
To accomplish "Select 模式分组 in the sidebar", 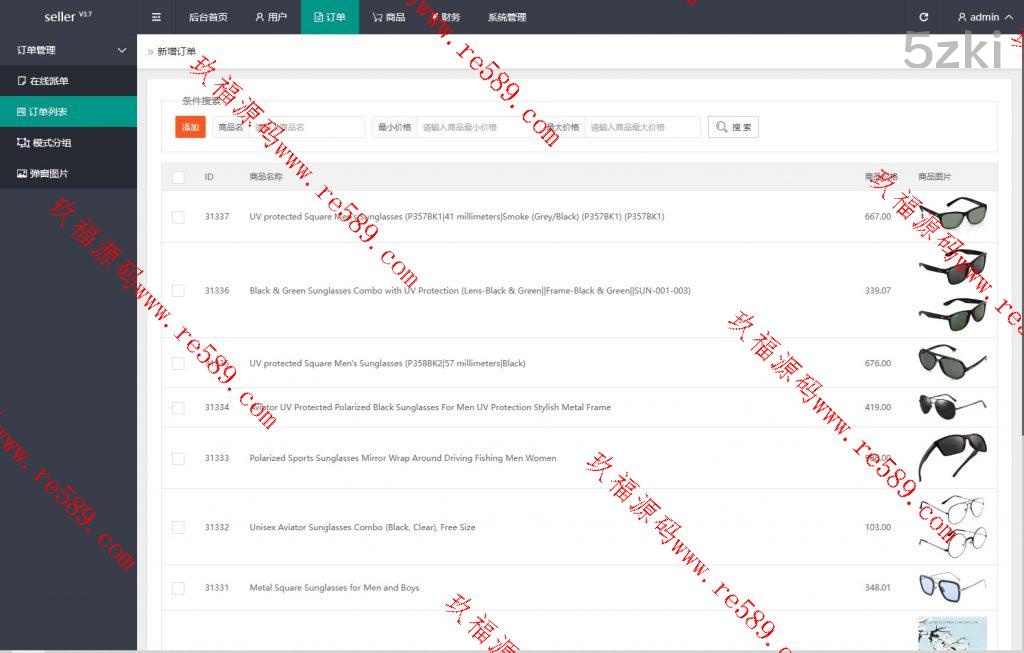I will [x=51, y=143].
